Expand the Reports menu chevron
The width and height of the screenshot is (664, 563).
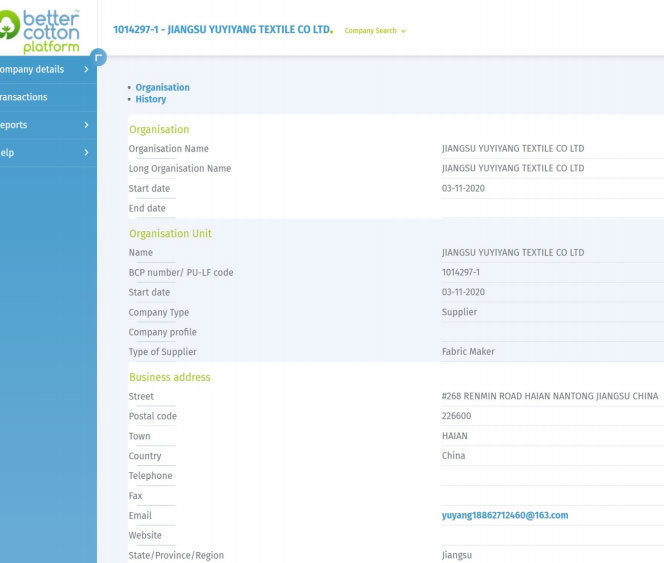point(86,125)
